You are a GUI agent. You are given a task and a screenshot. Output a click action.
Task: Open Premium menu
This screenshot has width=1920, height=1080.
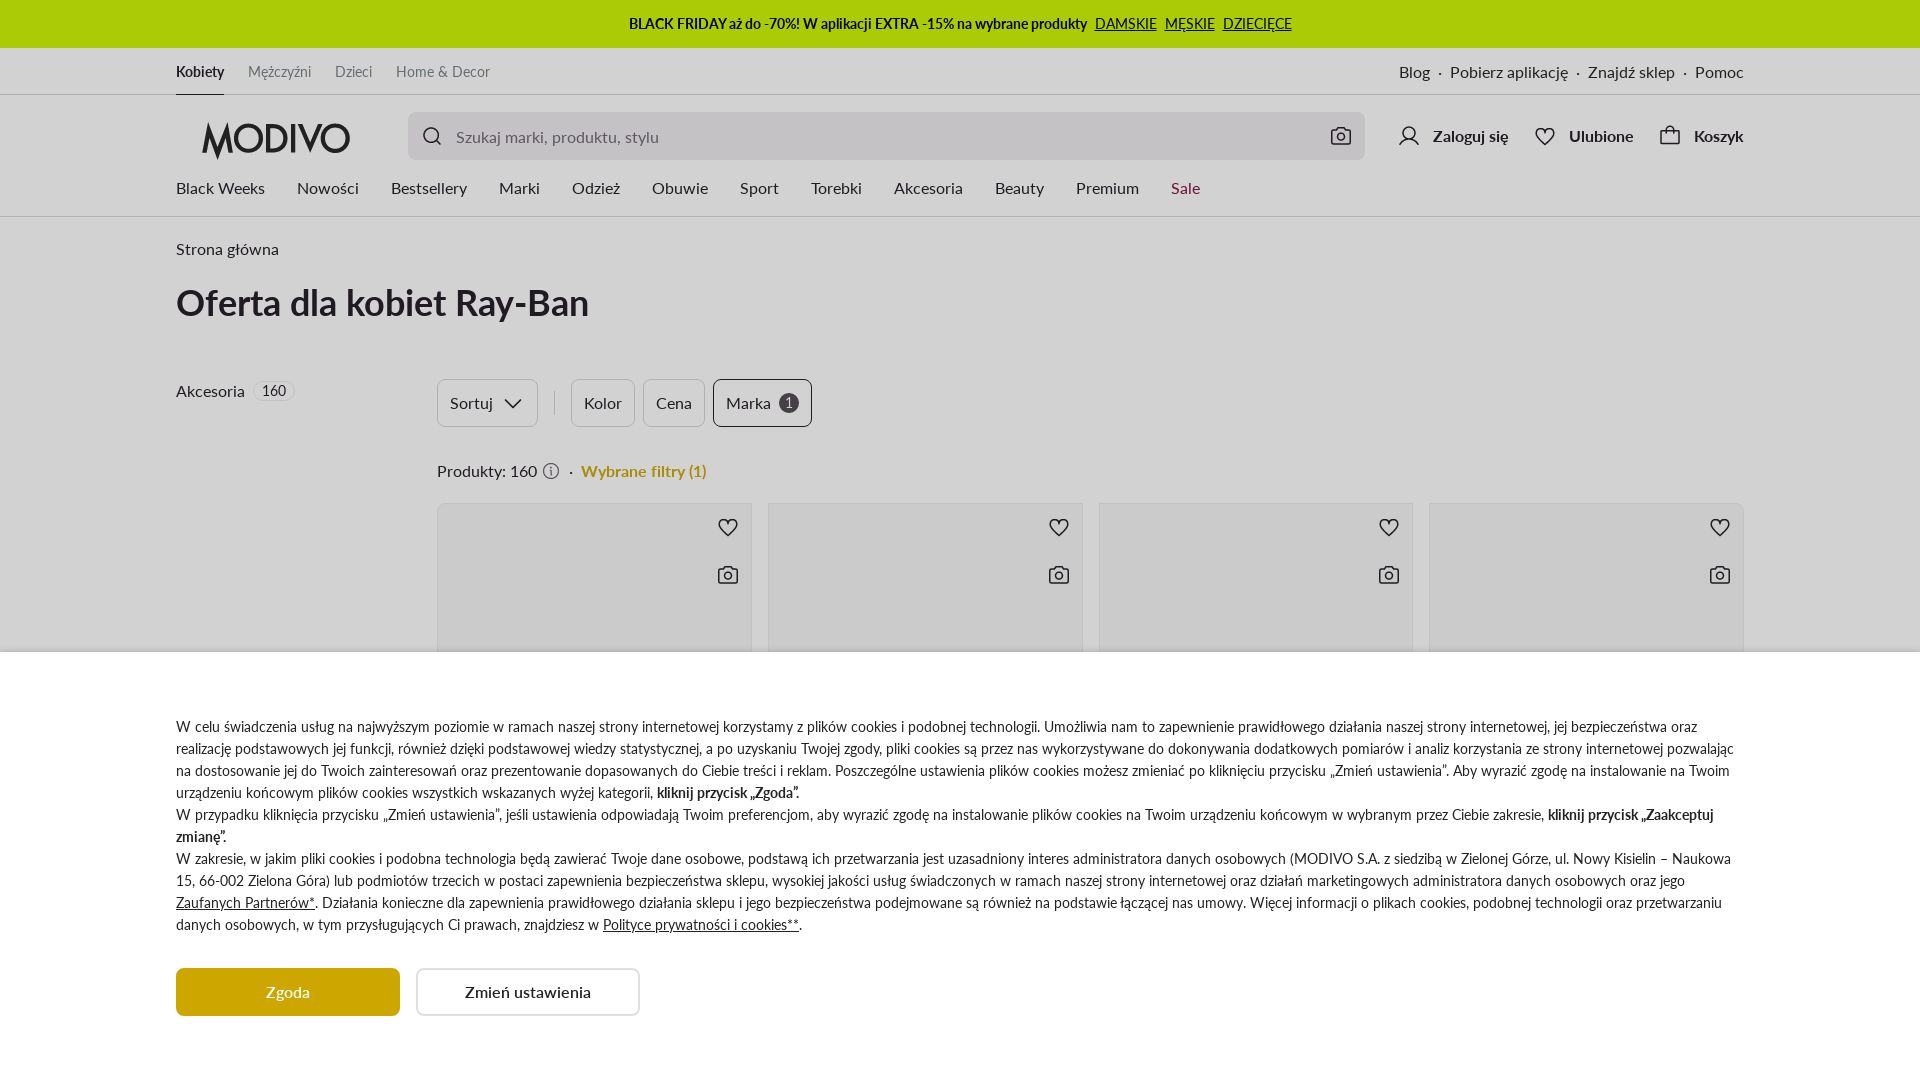tap(1107, 188)
